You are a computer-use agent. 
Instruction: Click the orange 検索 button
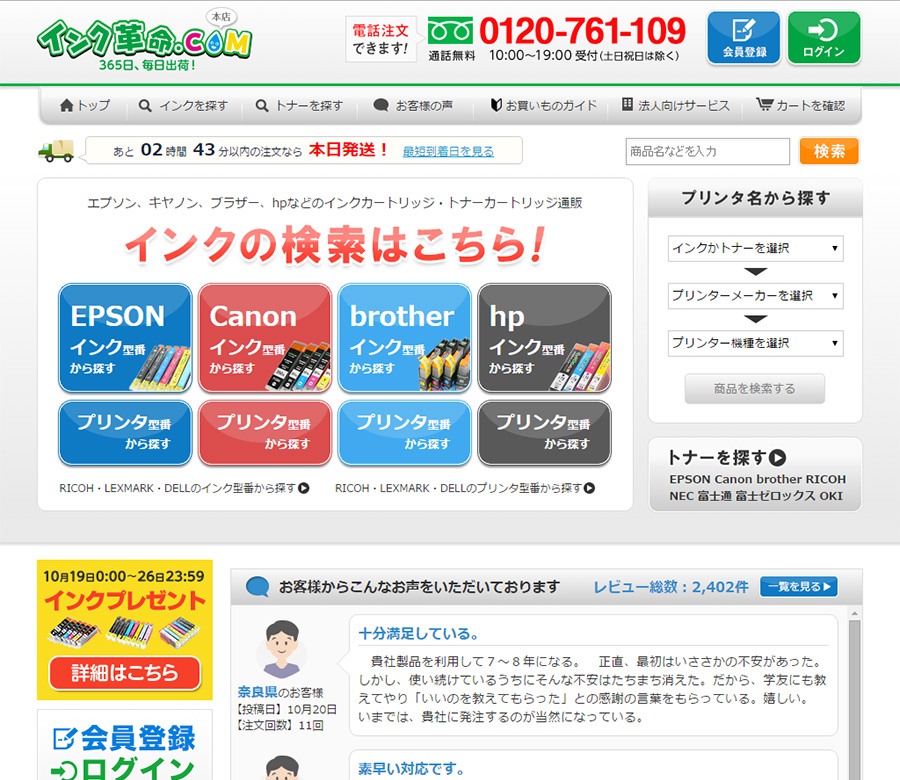829,152
